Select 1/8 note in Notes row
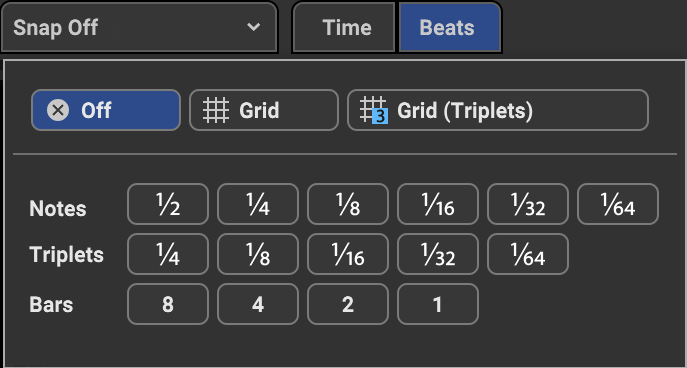Viewport: 687px width, 368px height. (348, 204)
